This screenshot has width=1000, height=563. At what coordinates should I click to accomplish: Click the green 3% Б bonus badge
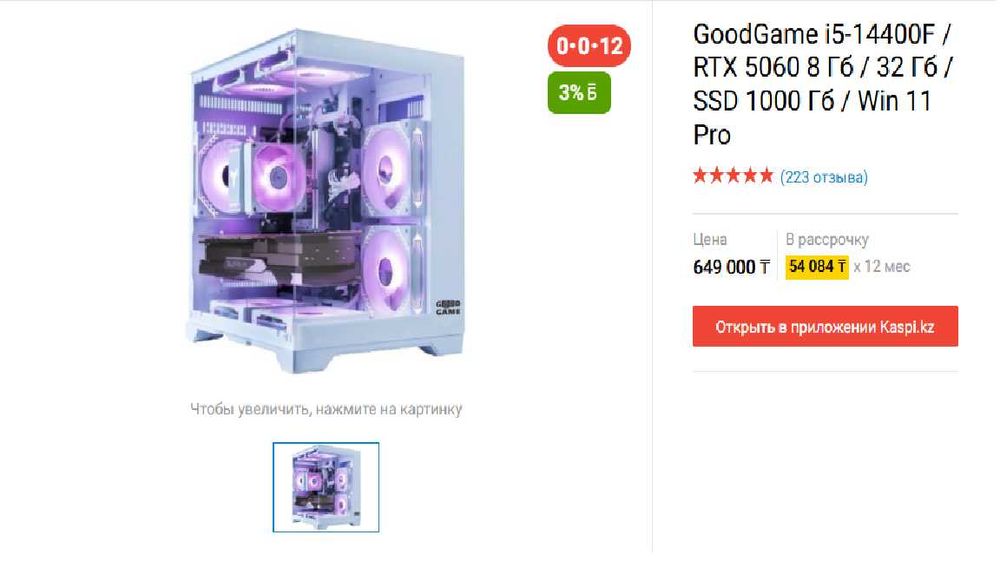(578, 93)
